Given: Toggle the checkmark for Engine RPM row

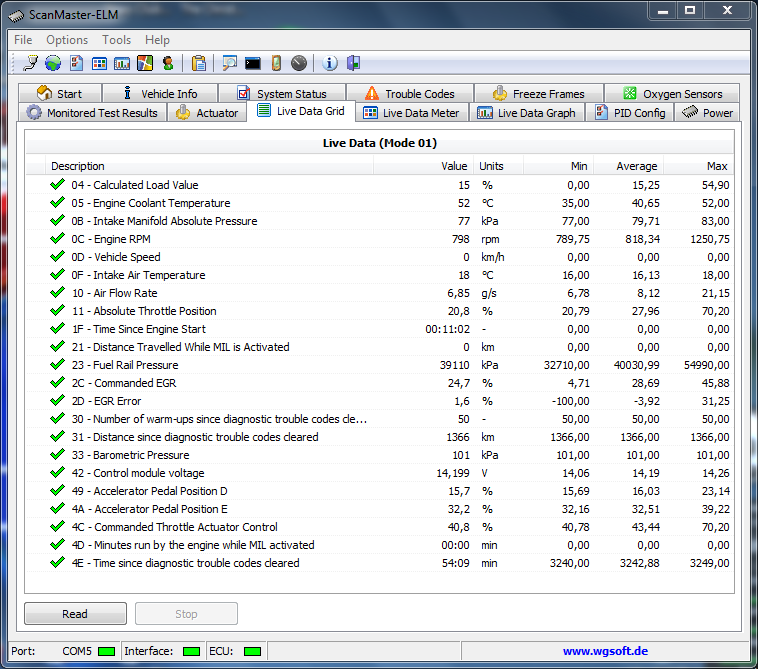Looking at the screenshot, I should coord(57,239).
